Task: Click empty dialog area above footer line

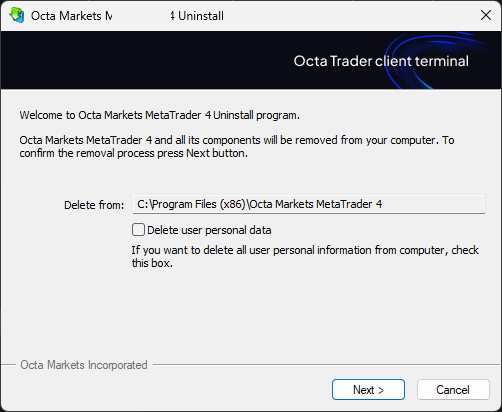Action: (250, 317)
